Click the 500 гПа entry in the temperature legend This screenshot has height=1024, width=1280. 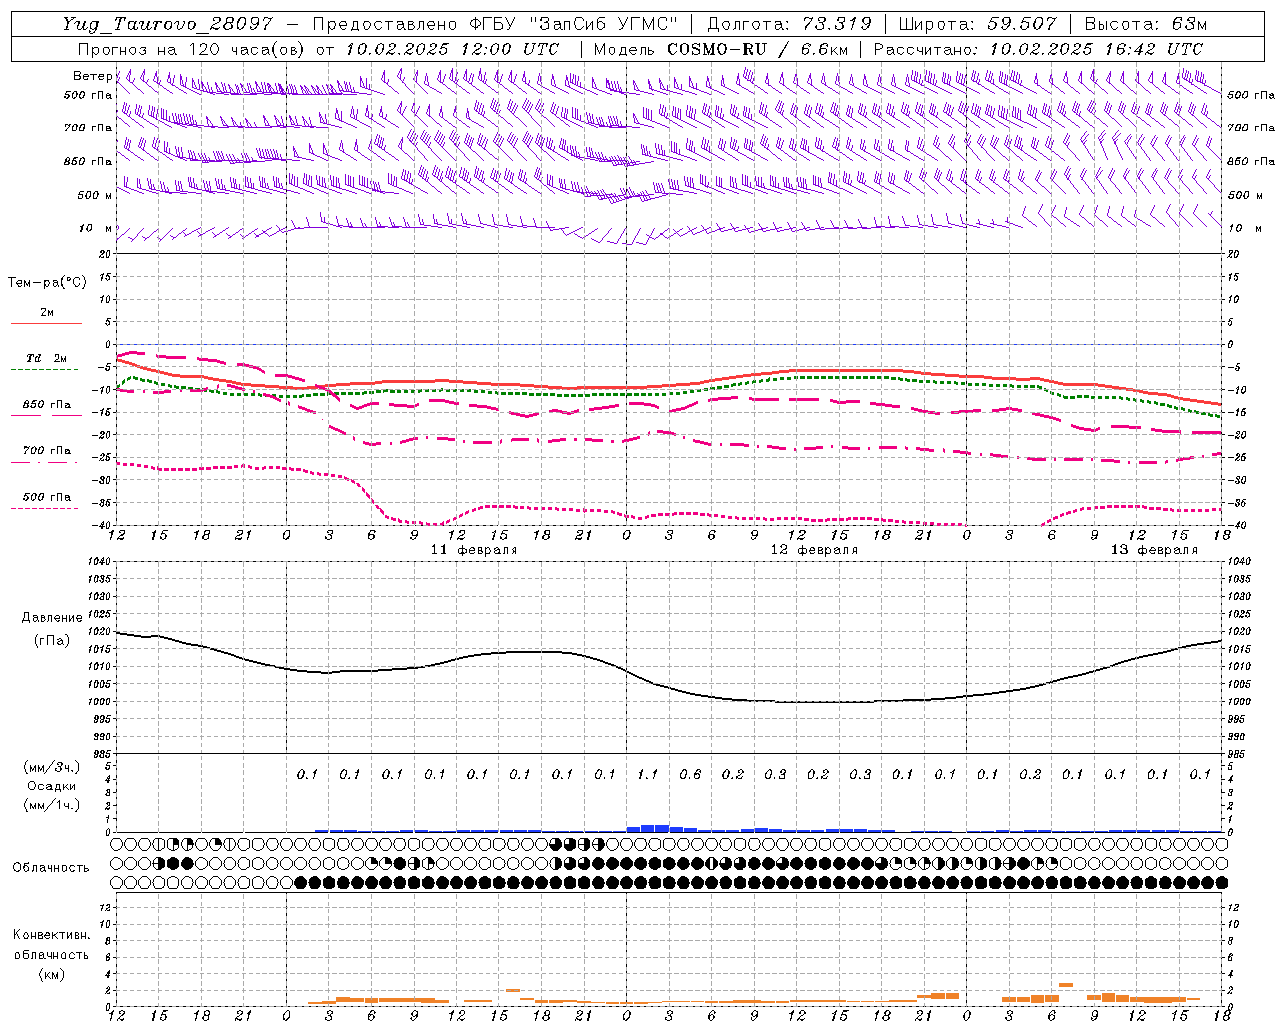coord(47,497)
